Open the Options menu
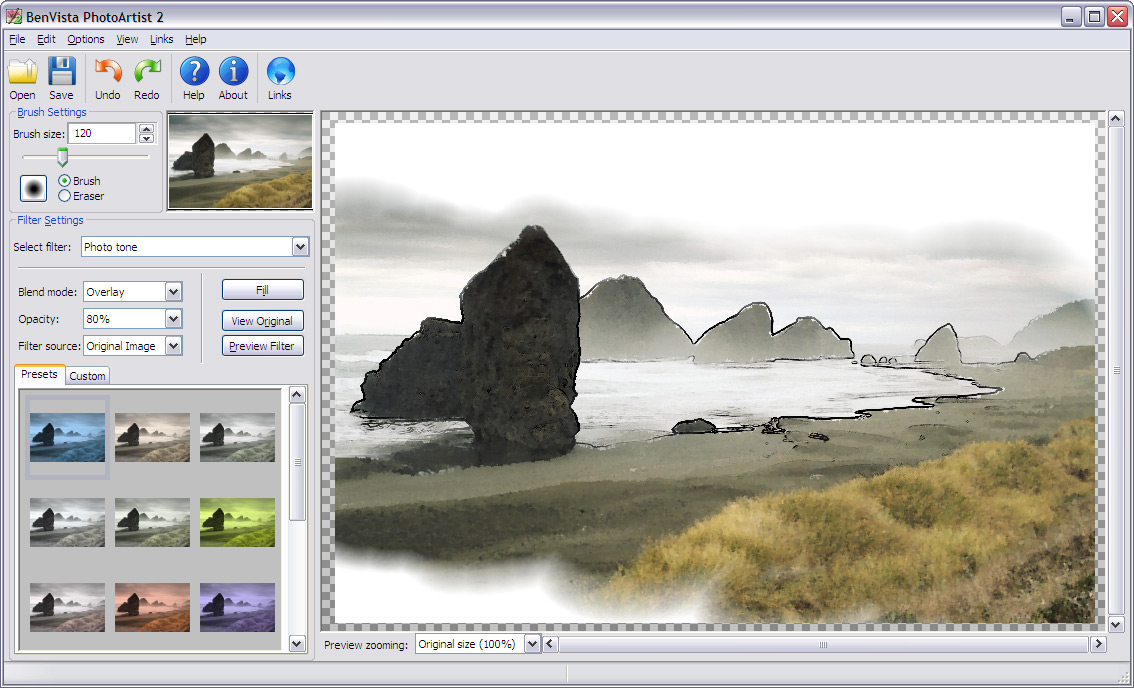The width and height of the screenshot is (1134, 688). [86, 39]
